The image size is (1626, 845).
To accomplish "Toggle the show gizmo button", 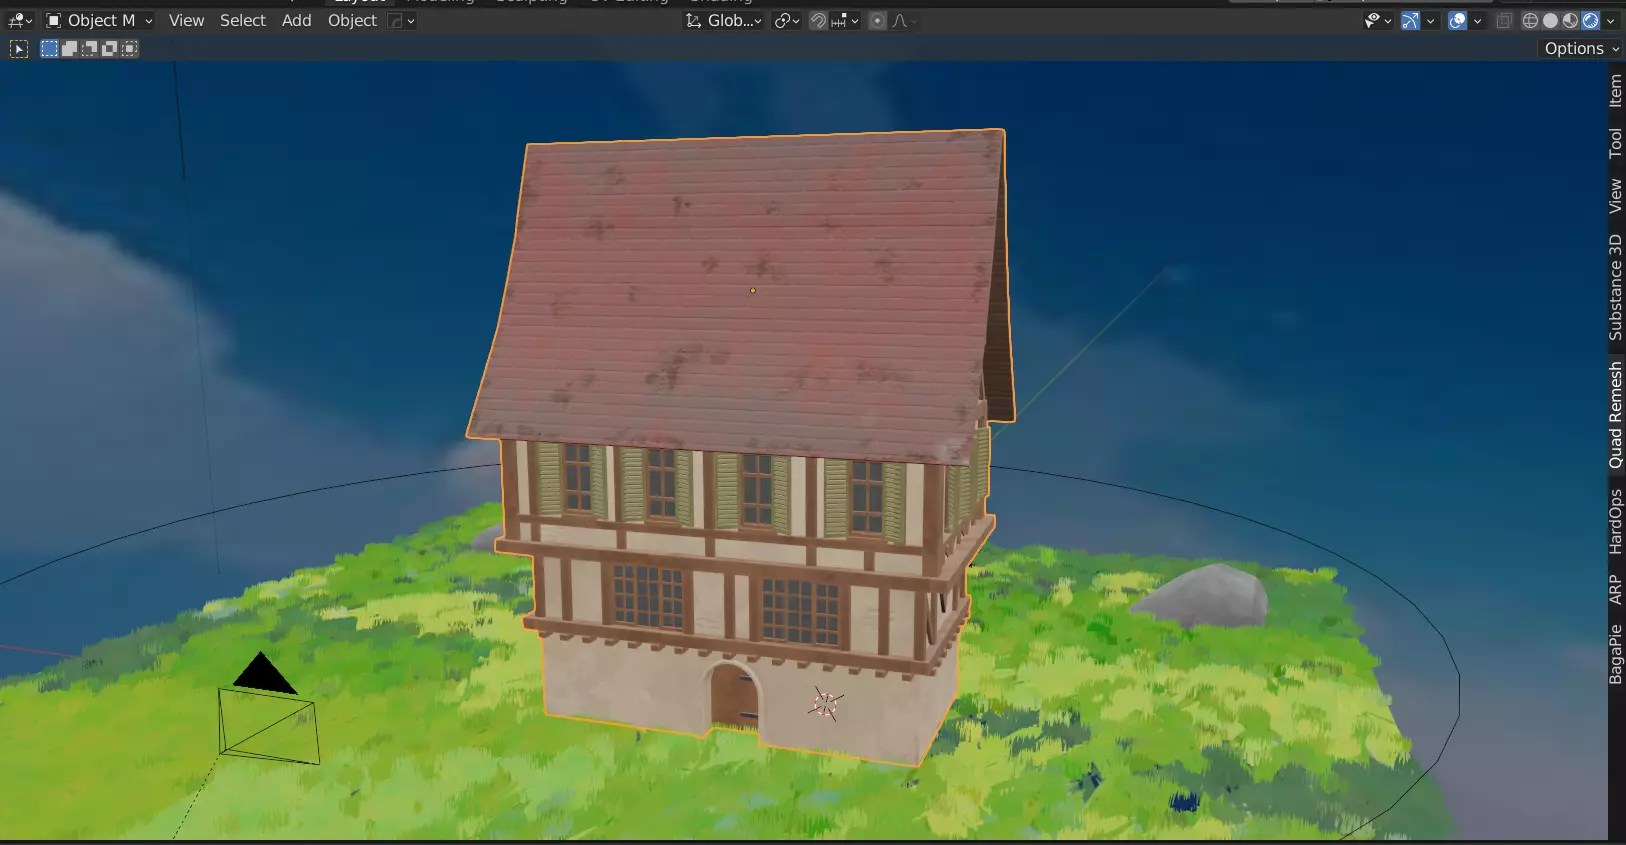I will pyautogui.click(x=1410, y=20).
